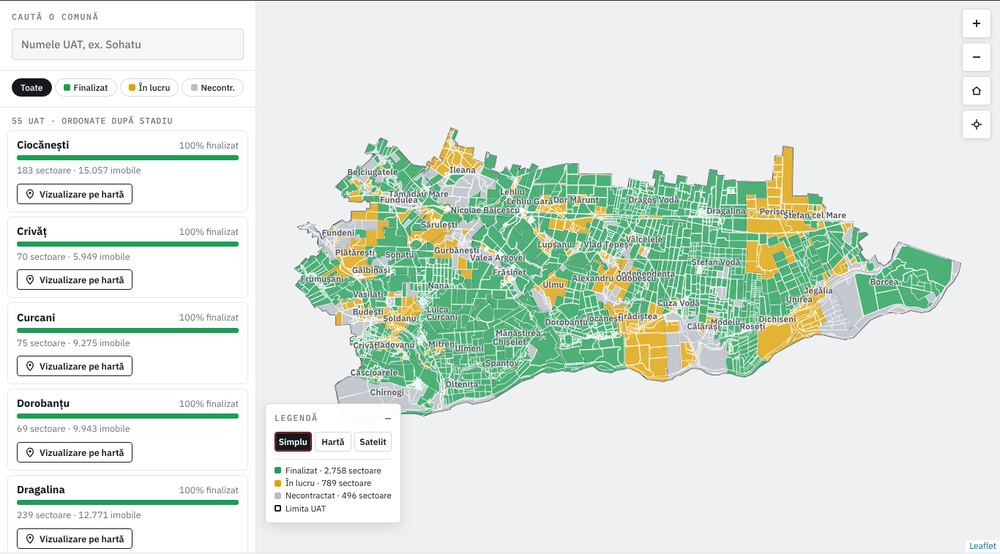The image size is (1000, 554).
Task: Click the grey Necontractat legend swatch
Action: tap(277, 495)
